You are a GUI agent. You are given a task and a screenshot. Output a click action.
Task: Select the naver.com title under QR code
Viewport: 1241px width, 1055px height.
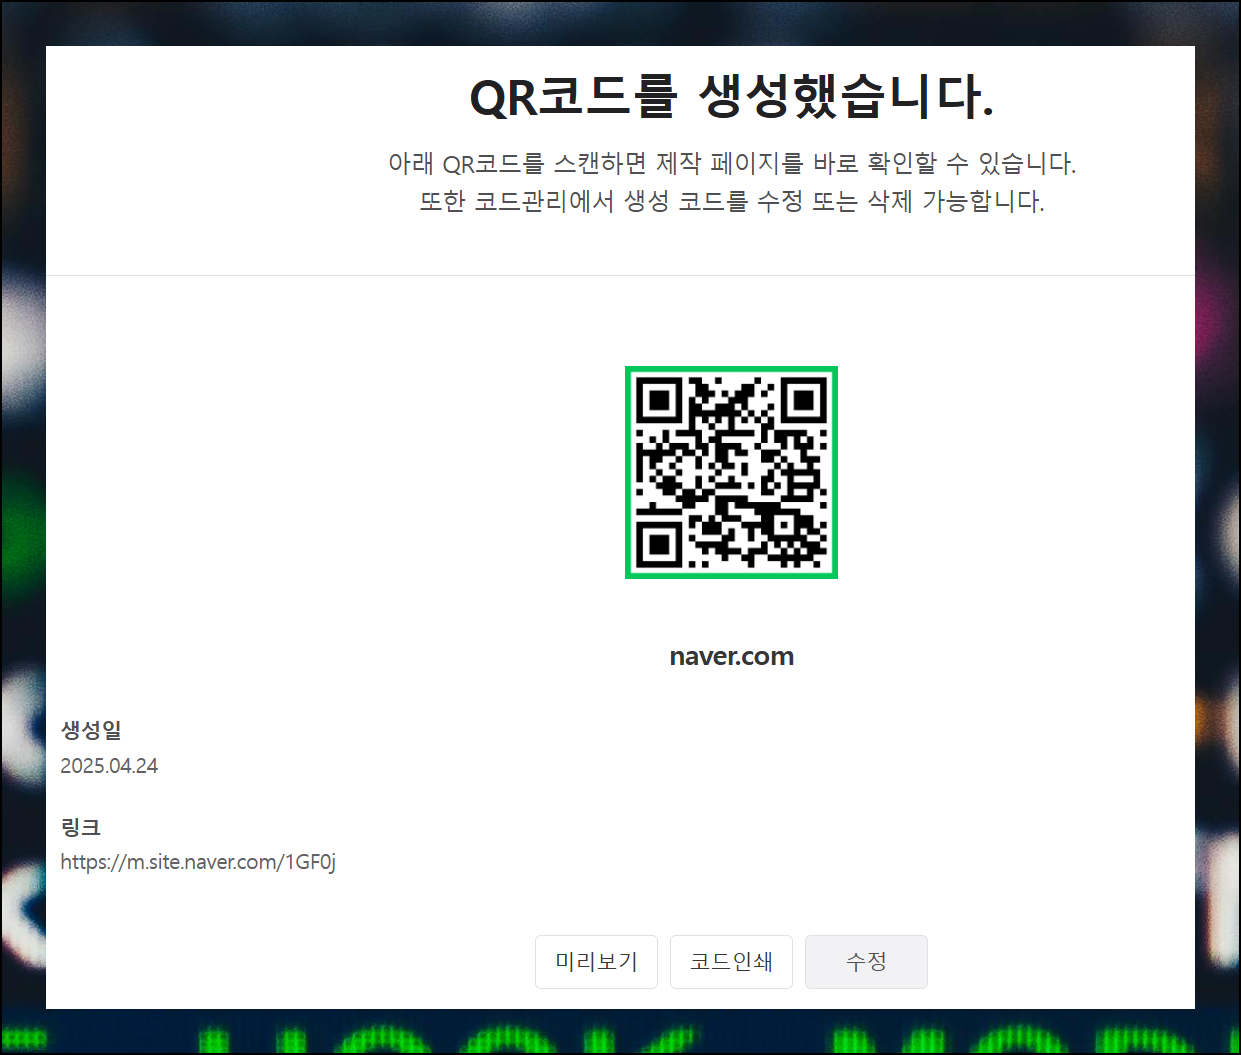tap(731, 656)
